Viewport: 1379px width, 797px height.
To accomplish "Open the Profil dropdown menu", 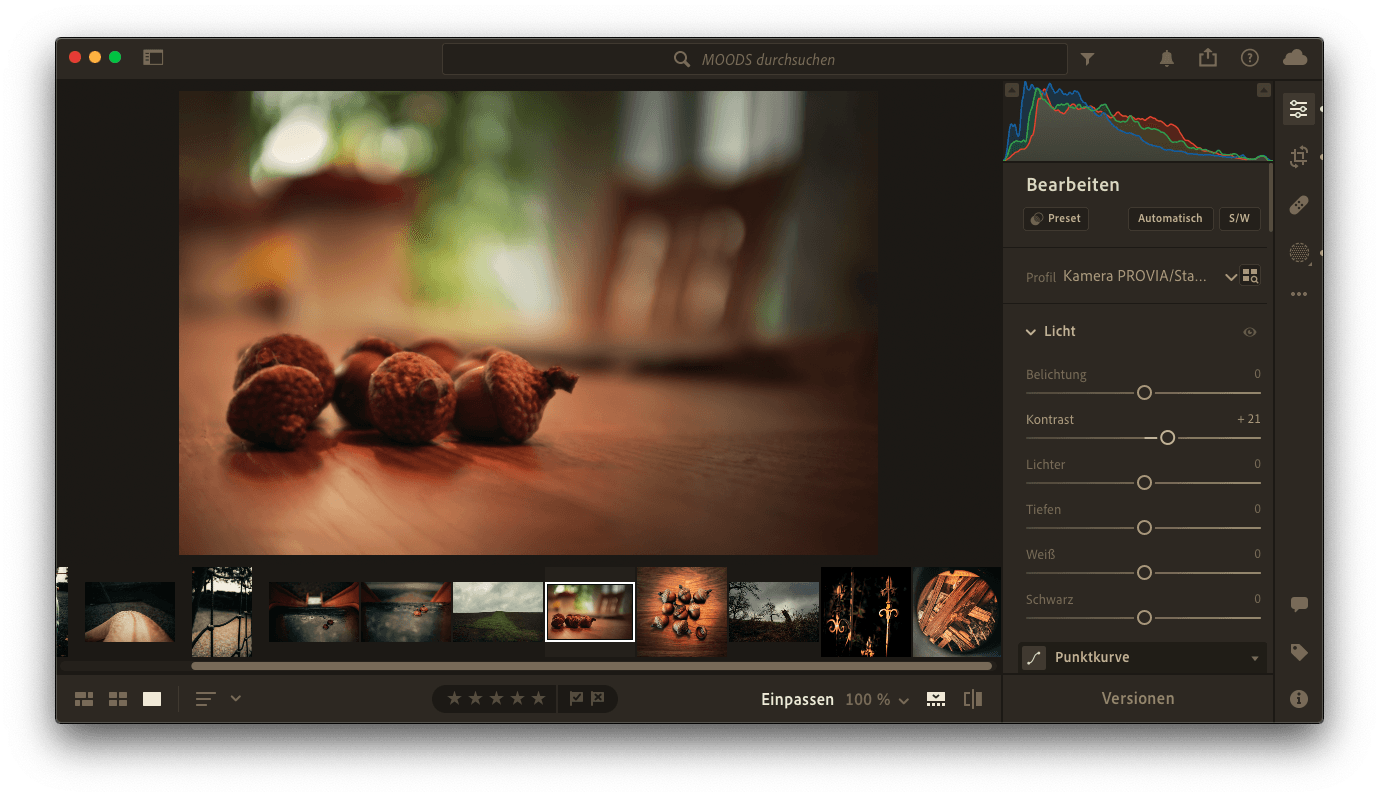I will click(1231, 277).
